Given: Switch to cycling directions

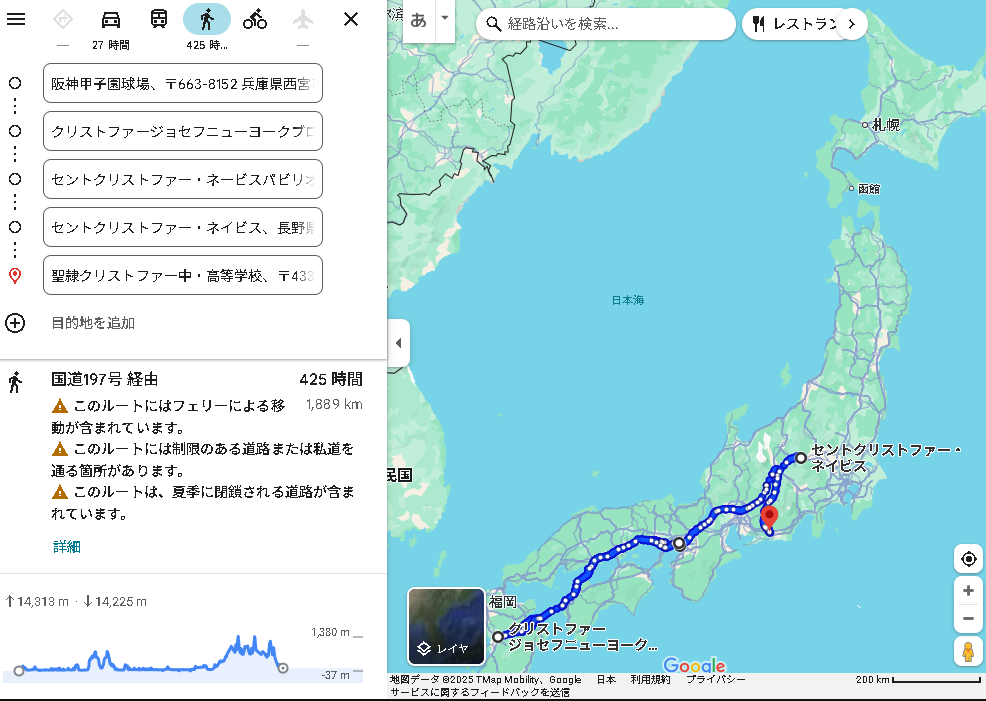Looking at the screenshot, I should tap(255, 19).
